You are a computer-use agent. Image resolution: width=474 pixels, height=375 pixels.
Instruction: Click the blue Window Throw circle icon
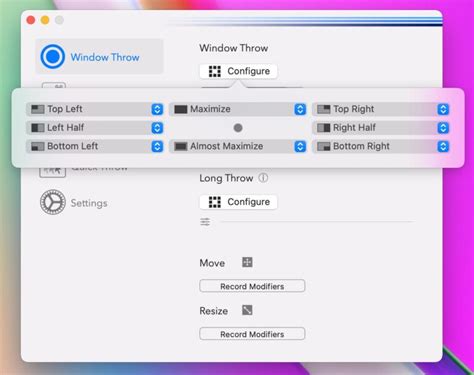coord(53,57)
